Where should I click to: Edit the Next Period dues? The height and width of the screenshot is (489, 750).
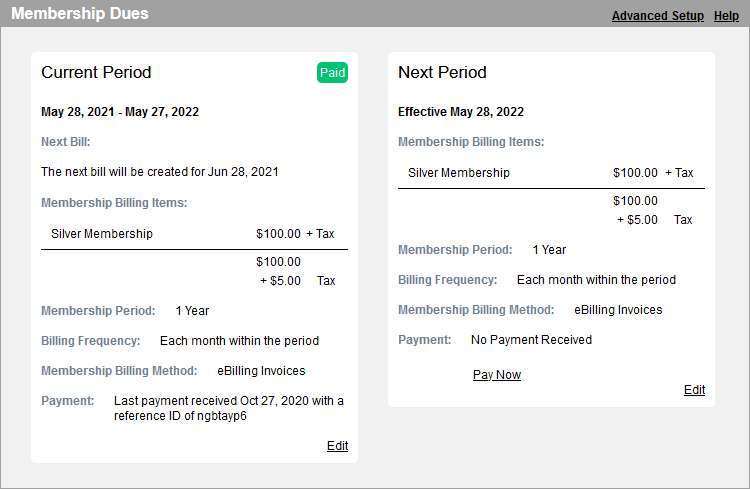point(694,390)
